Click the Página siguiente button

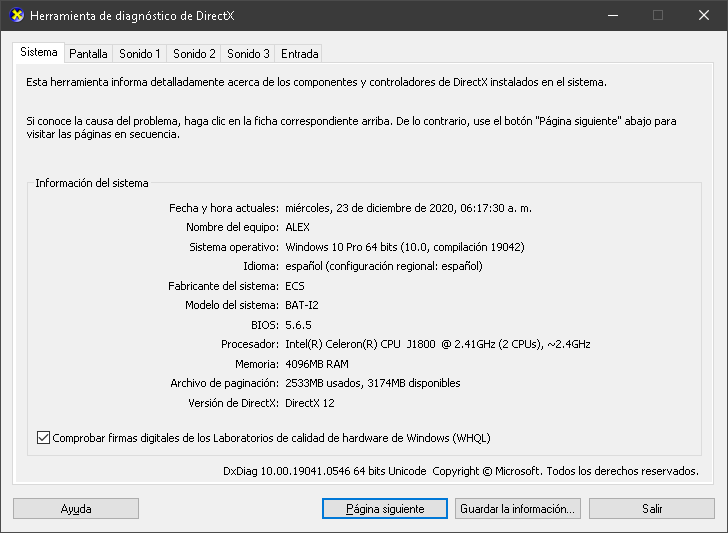pos(385,509)
